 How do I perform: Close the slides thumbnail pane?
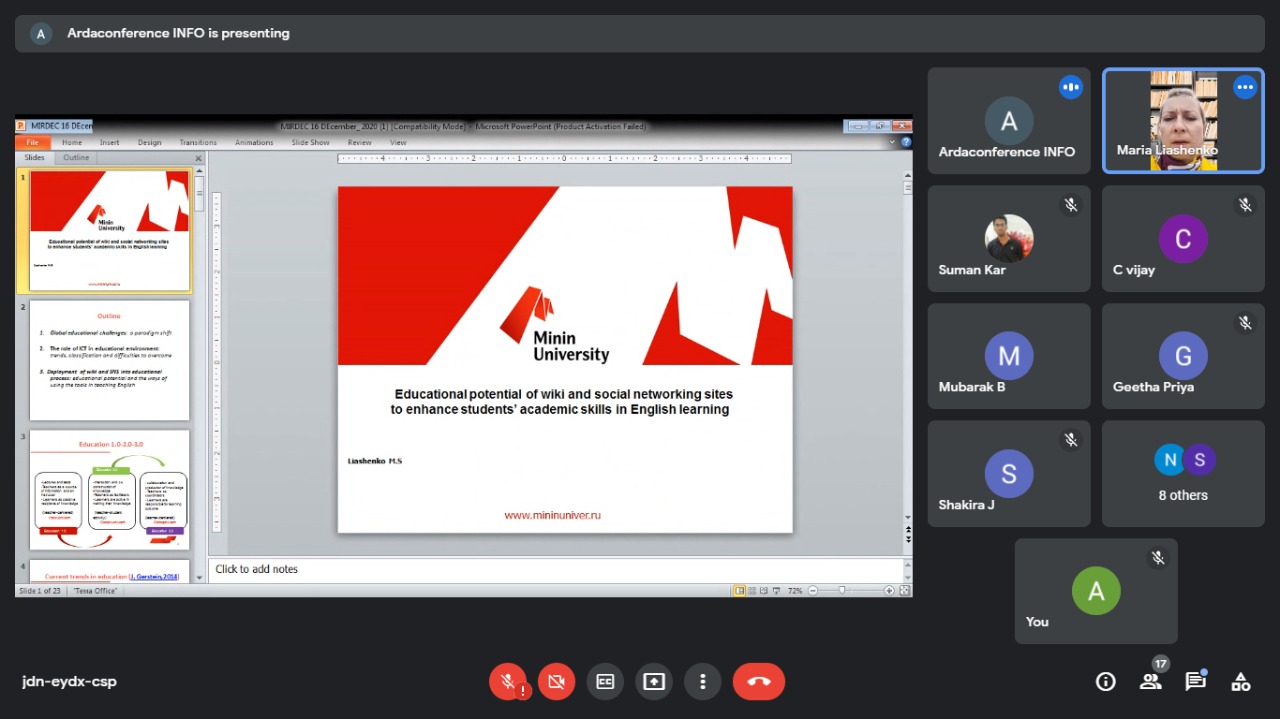(198, 158)
